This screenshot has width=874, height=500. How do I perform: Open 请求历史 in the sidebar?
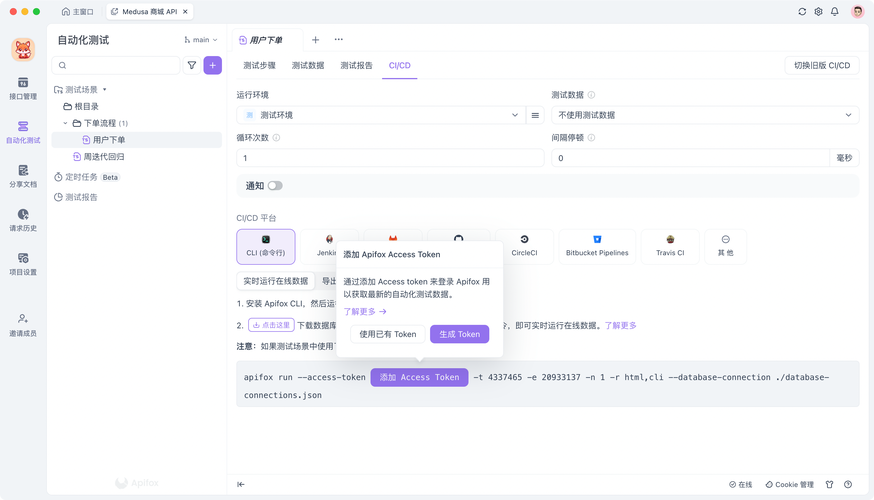click(23, 221)
